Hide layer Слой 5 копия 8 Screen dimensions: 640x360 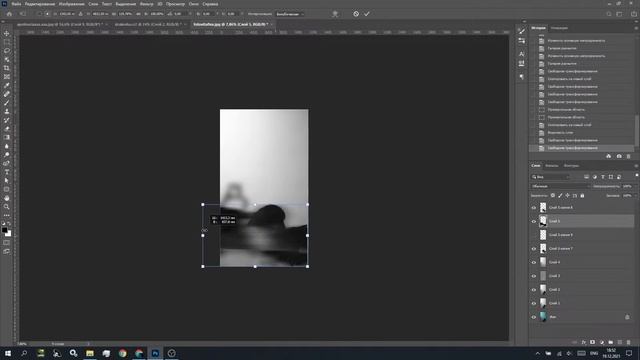coord(533,208)
